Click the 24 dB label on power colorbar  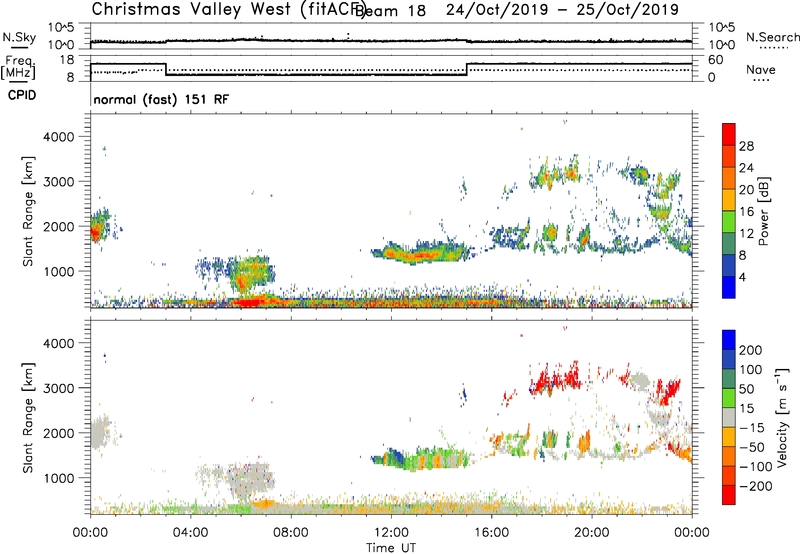tap(746, 168)
